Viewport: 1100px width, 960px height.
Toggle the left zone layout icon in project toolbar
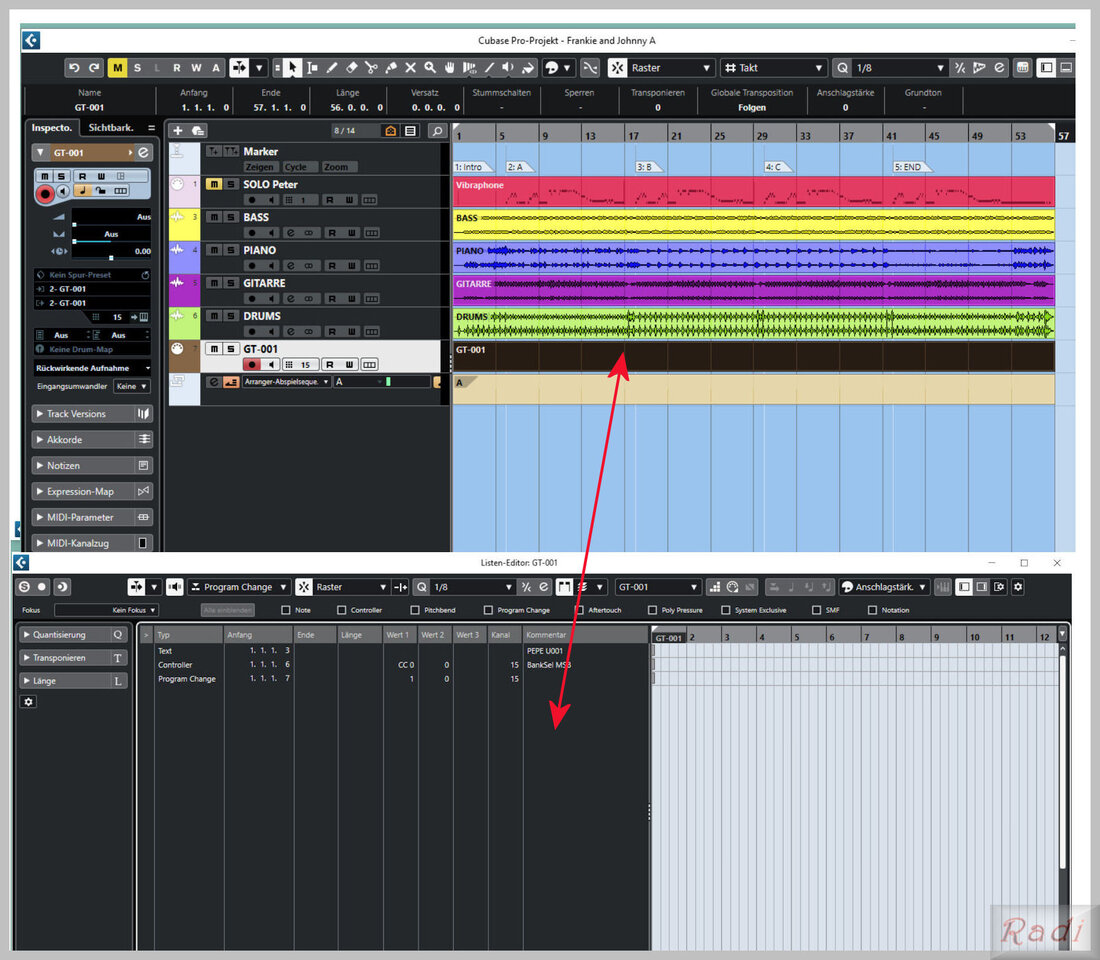pyautogui.click(x=1046, y=68)
